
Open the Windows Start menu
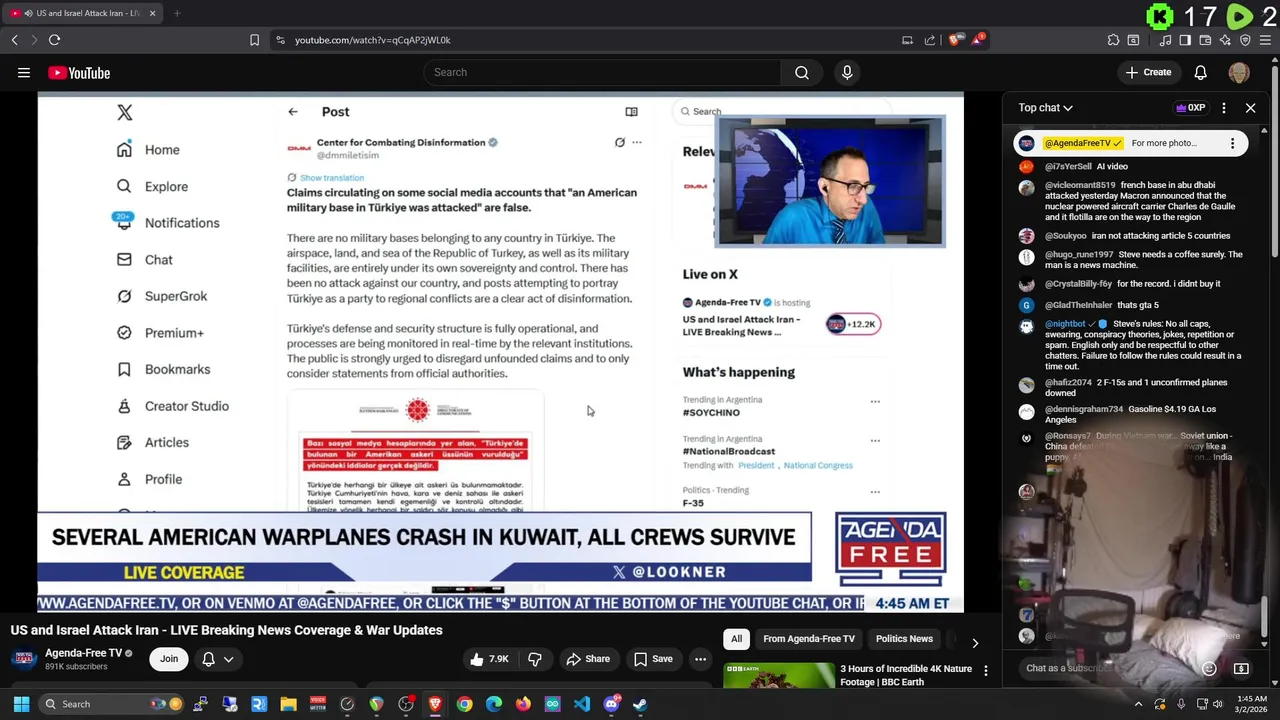[21, 704]
